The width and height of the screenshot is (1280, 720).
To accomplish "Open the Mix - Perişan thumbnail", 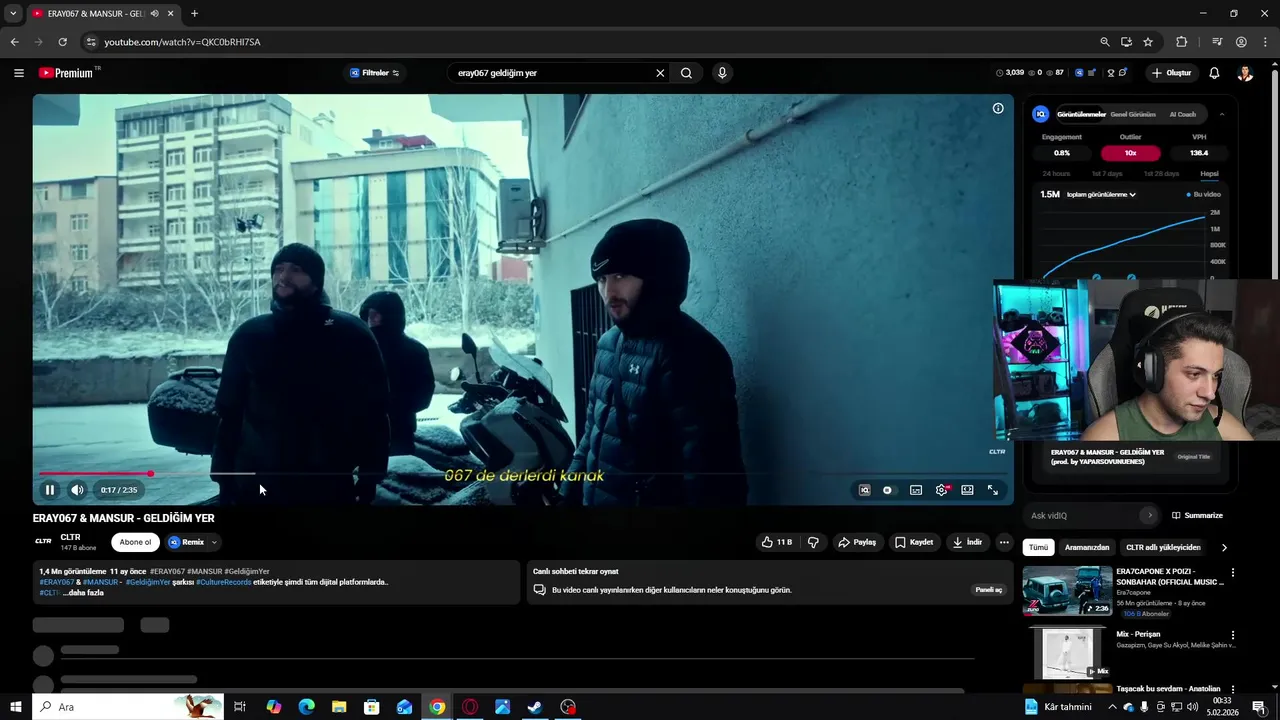I will coord(1067,652).
